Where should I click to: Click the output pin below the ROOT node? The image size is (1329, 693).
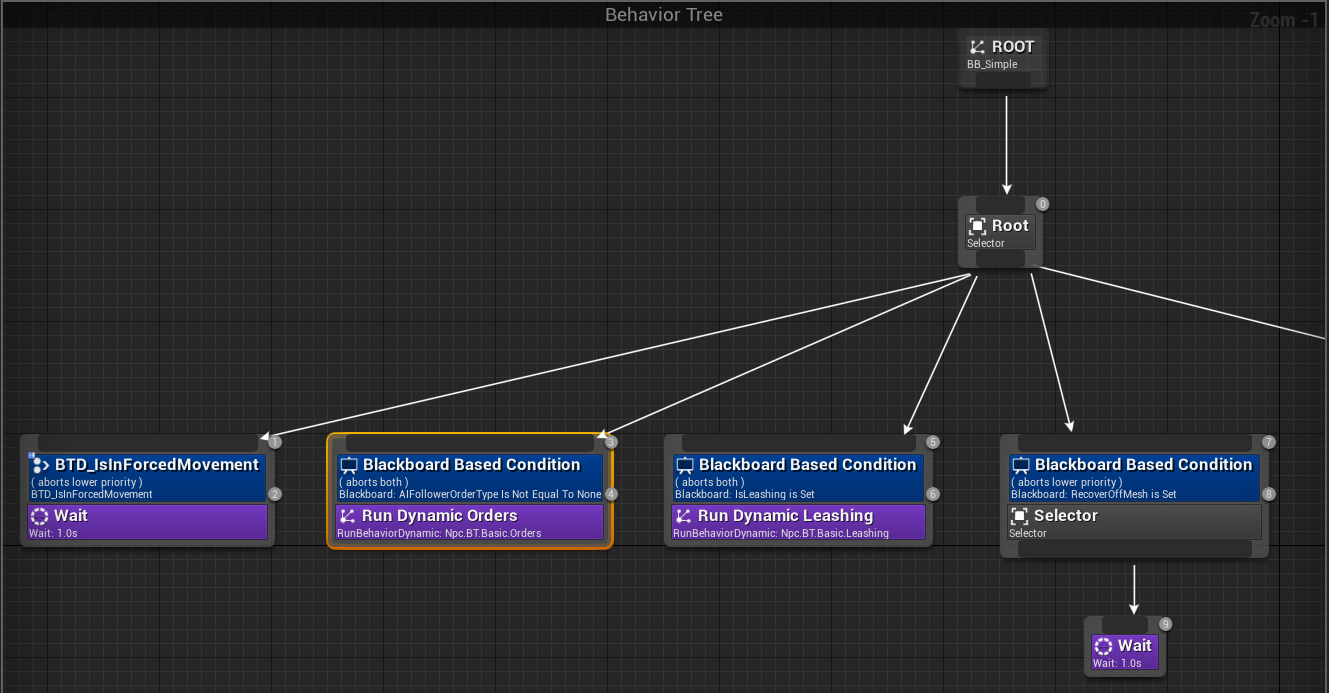[1003, 79]
